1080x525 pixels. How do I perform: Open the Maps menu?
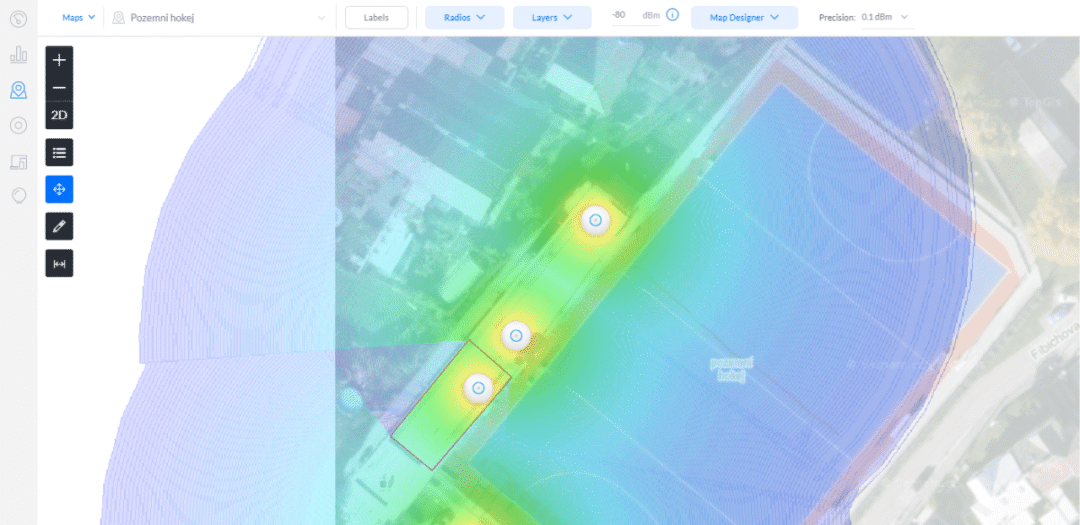click(77, 17)
